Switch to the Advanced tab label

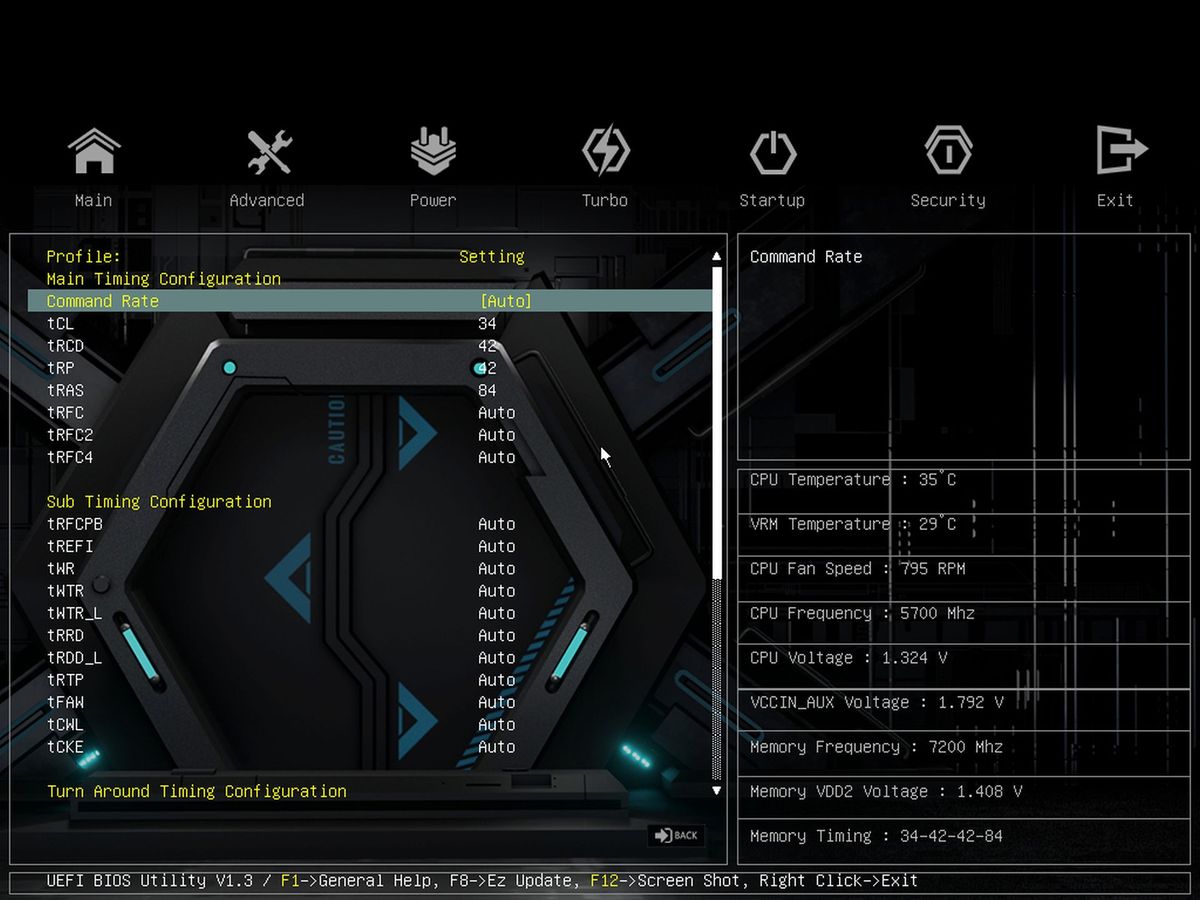267,200
